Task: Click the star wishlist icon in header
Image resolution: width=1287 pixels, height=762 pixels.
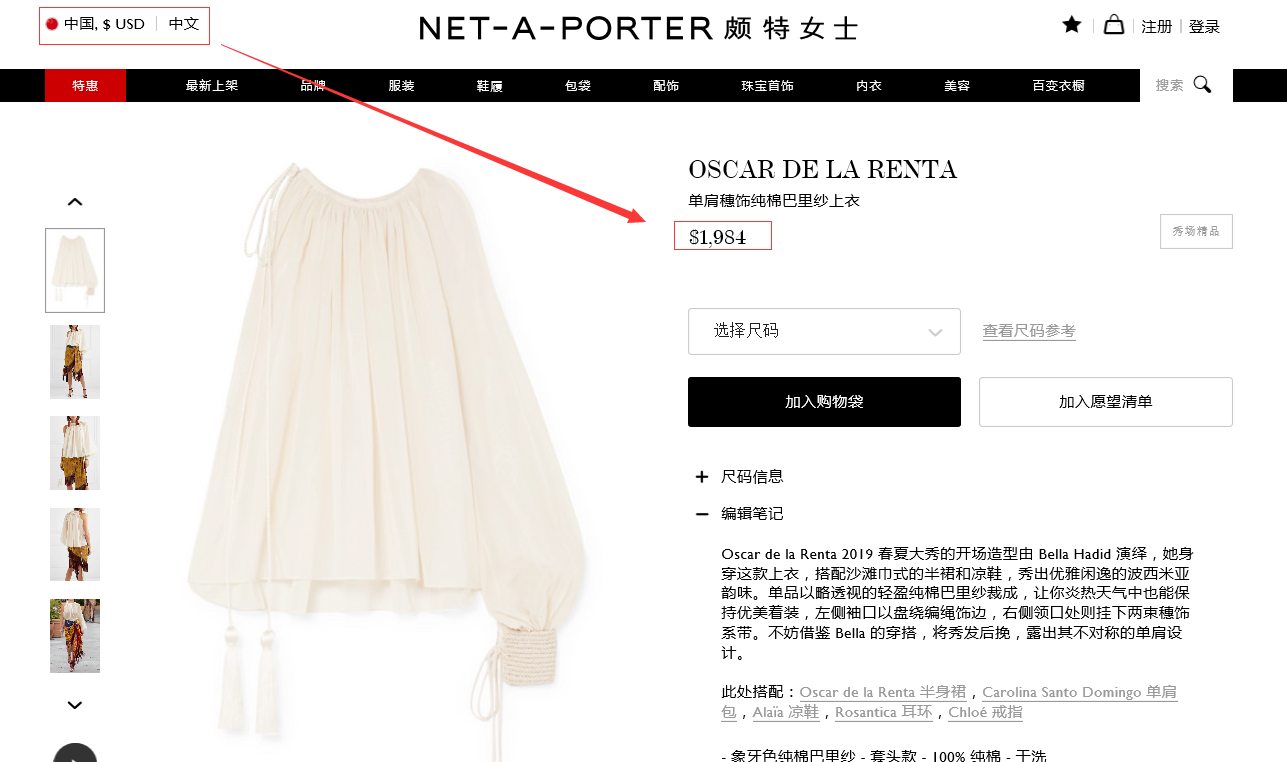Action: point(1072,25)
